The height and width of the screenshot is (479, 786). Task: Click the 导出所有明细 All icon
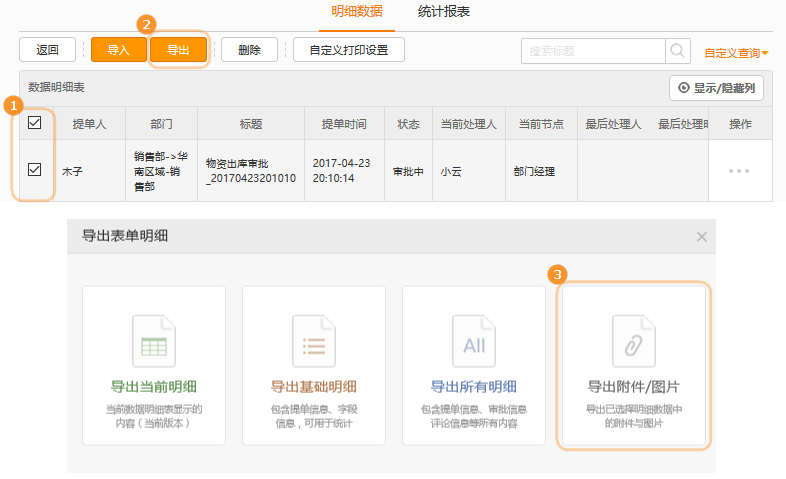(473, 342)
